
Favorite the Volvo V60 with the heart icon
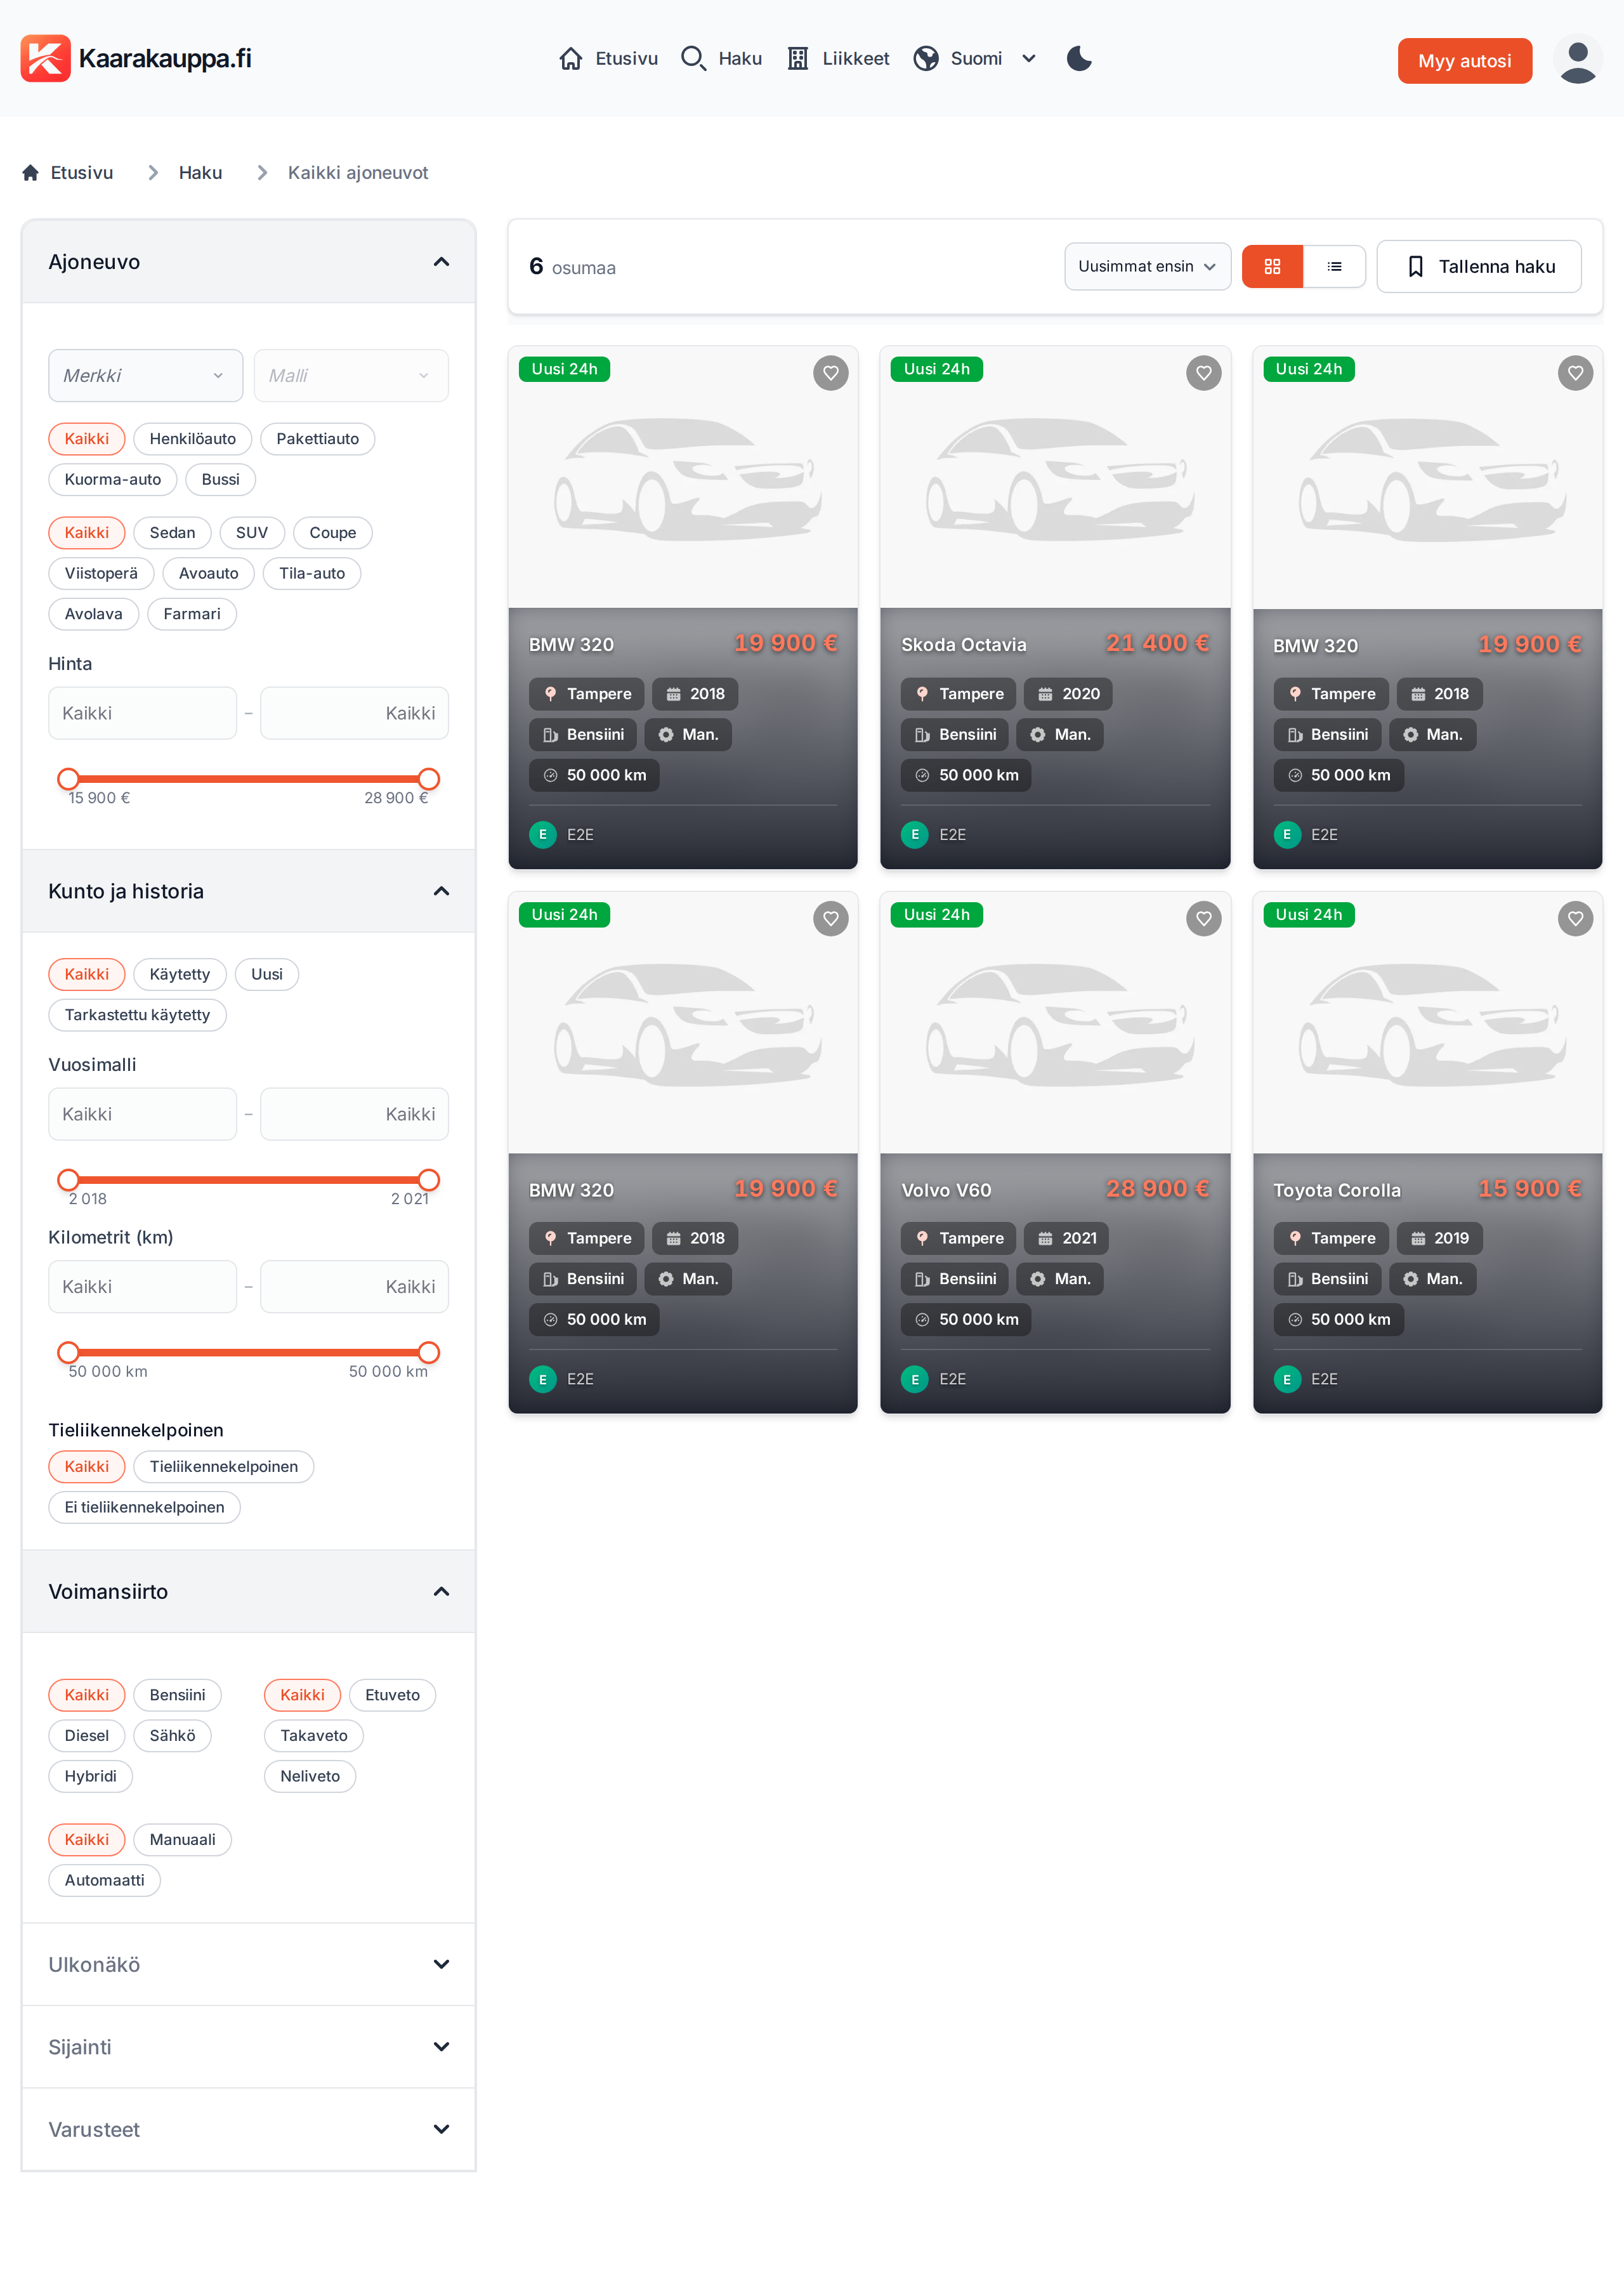click(x=1203, y=919)
